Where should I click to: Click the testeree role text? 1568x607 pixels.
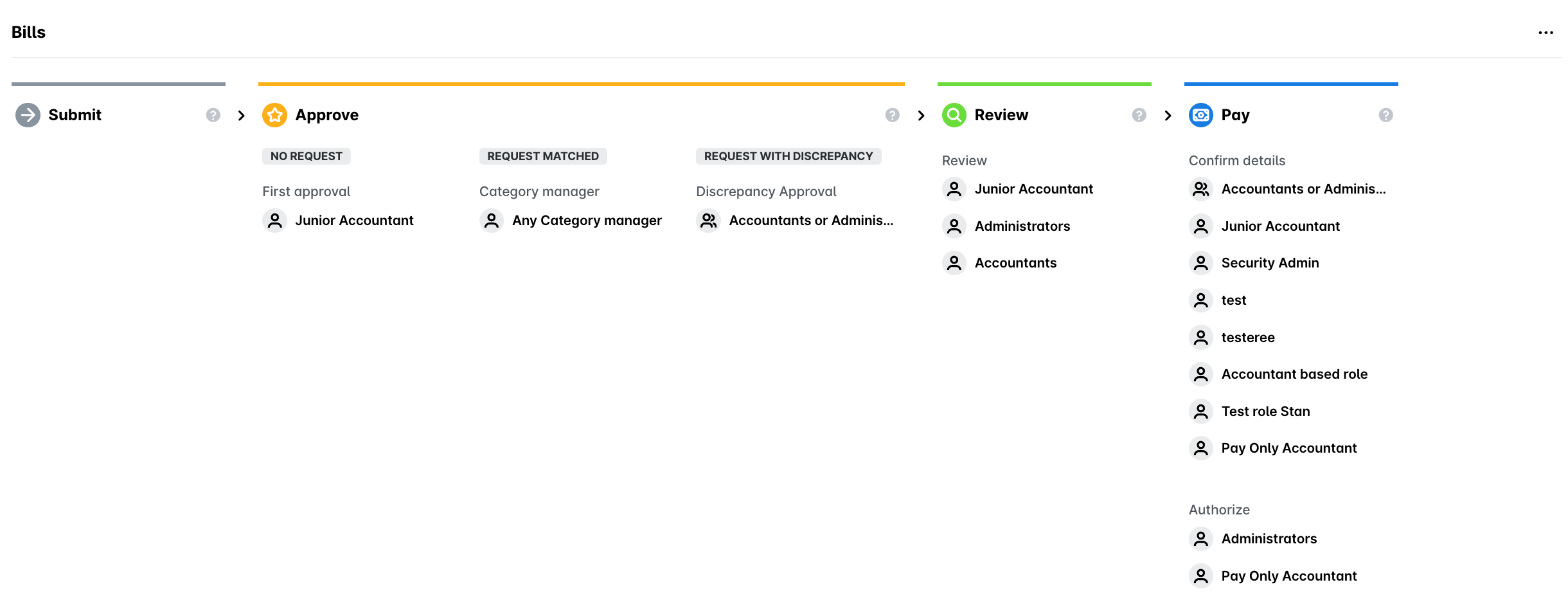tap(1248, 337)
